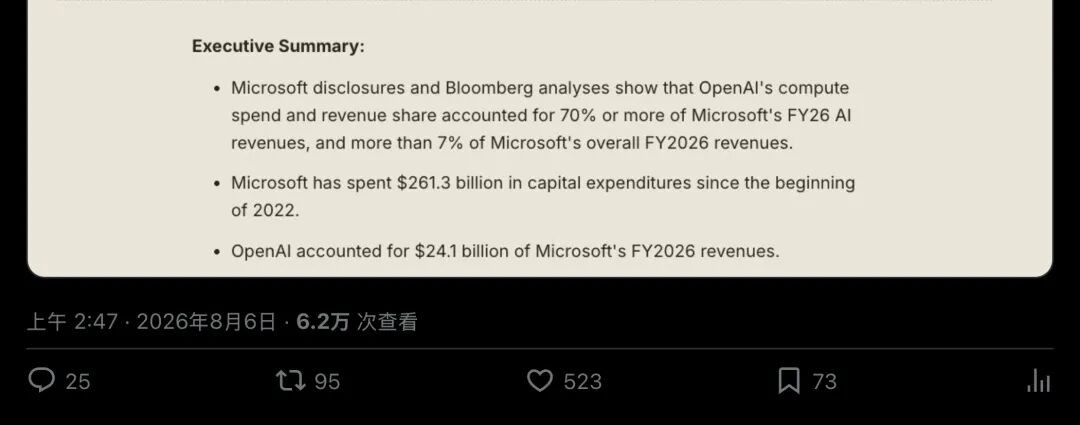Repost using the retweet arrows icon
The image size is (1080, 425).
[290, 380]
